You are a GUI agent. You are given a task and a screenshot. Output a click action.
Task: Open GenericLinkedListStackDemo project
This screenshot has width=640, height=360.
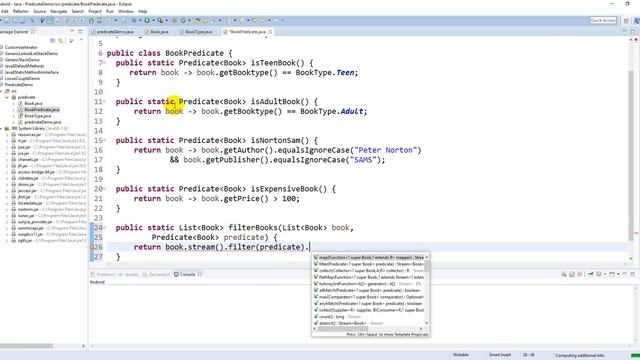[x=31, y=53]
